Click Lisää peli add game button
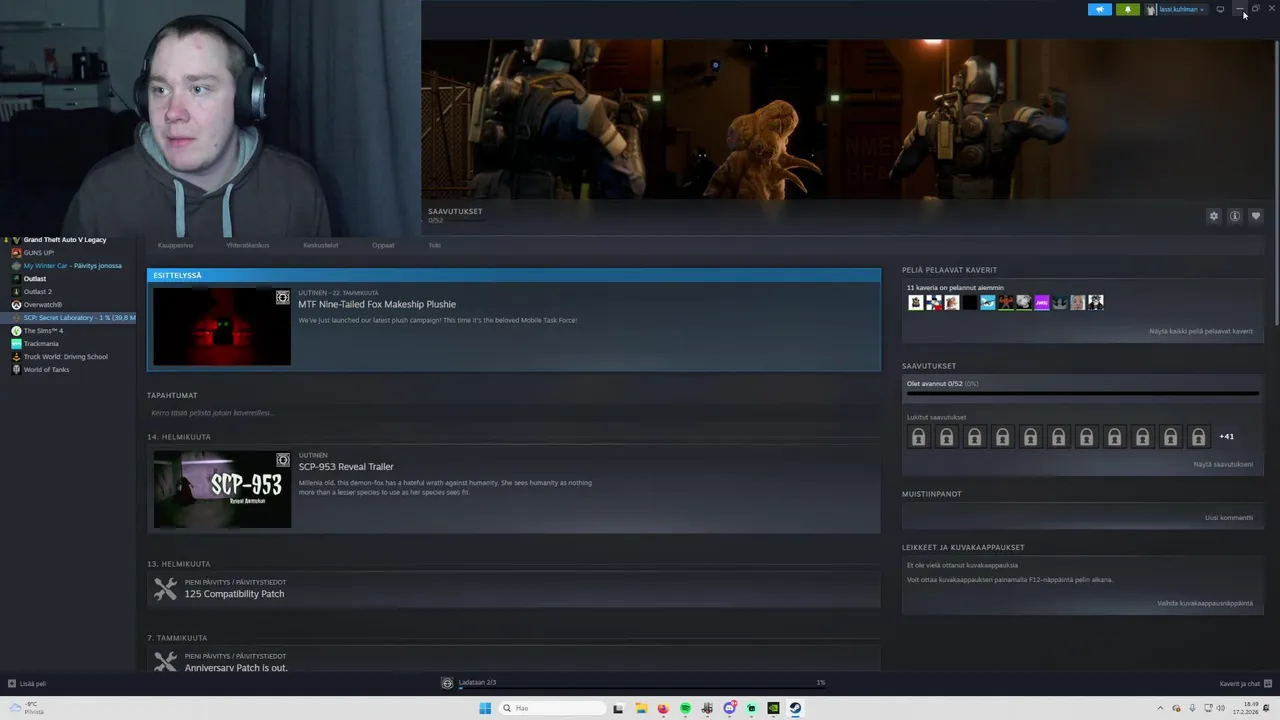The width and height of the screenshot is (1280, 720). pos(27,684)
